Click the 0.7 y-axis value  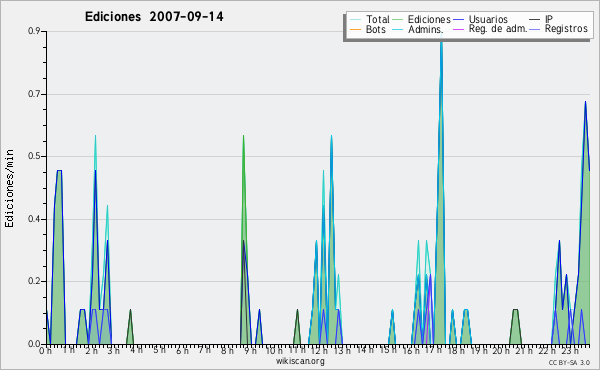pos(34,94)
